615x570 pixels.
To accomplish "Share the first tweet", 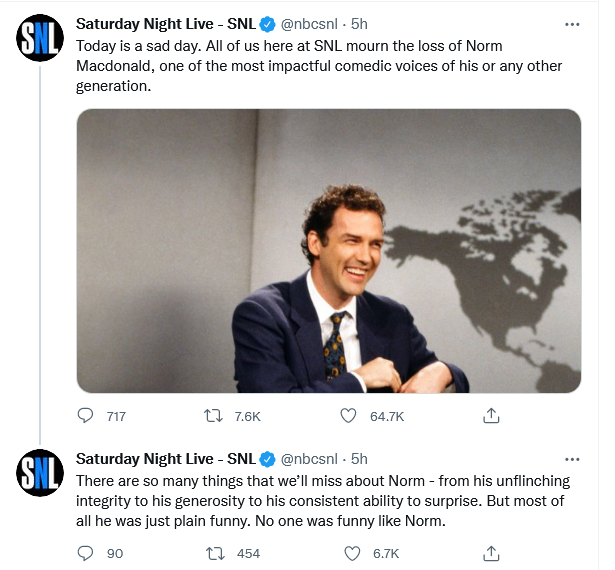I will (x=491, y=415).
